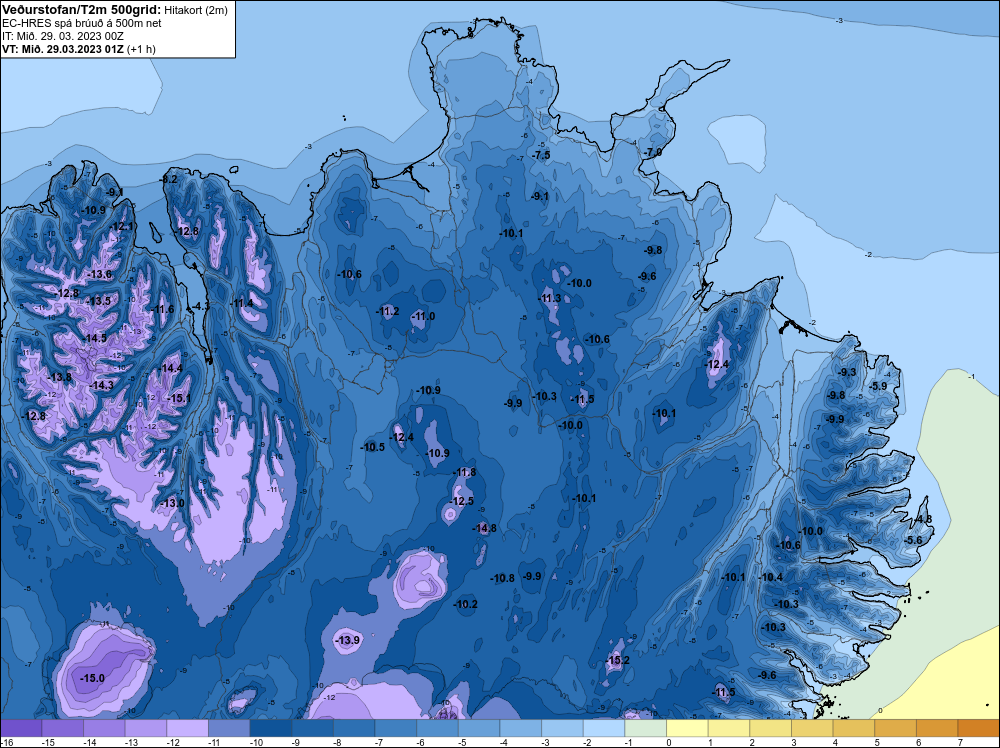Image resolution: width=1000 pixels, height=748 pixels.
Task: Click the -14.8 temperature label
Action: 485,528
